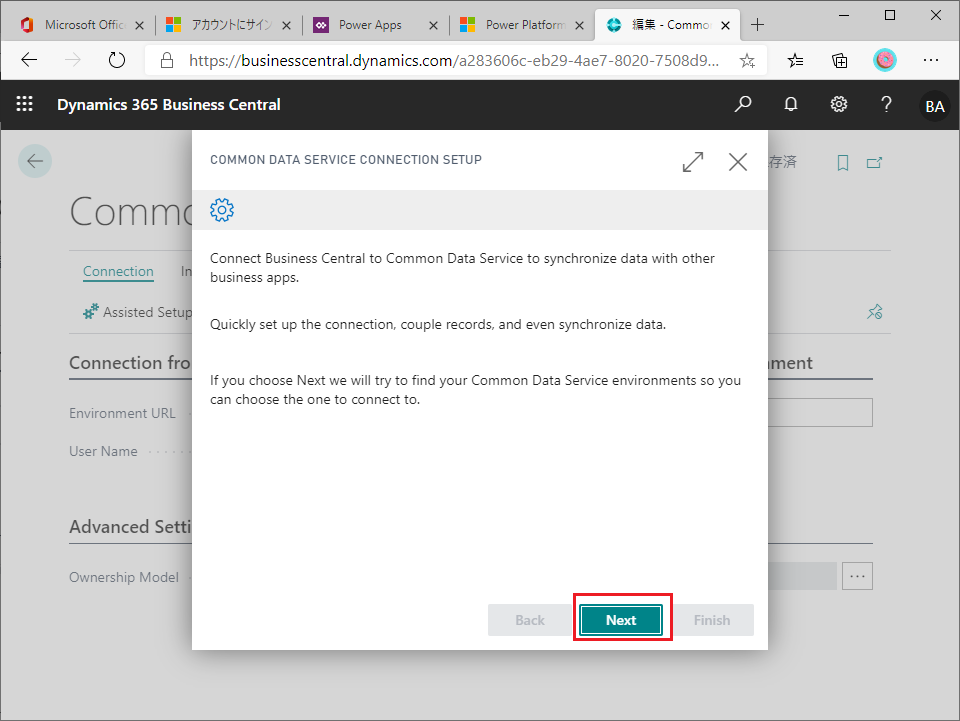Viewport: 960px width, 721px height.
Task: Close the Power Apps browser tab
Action: coord(433,25)
